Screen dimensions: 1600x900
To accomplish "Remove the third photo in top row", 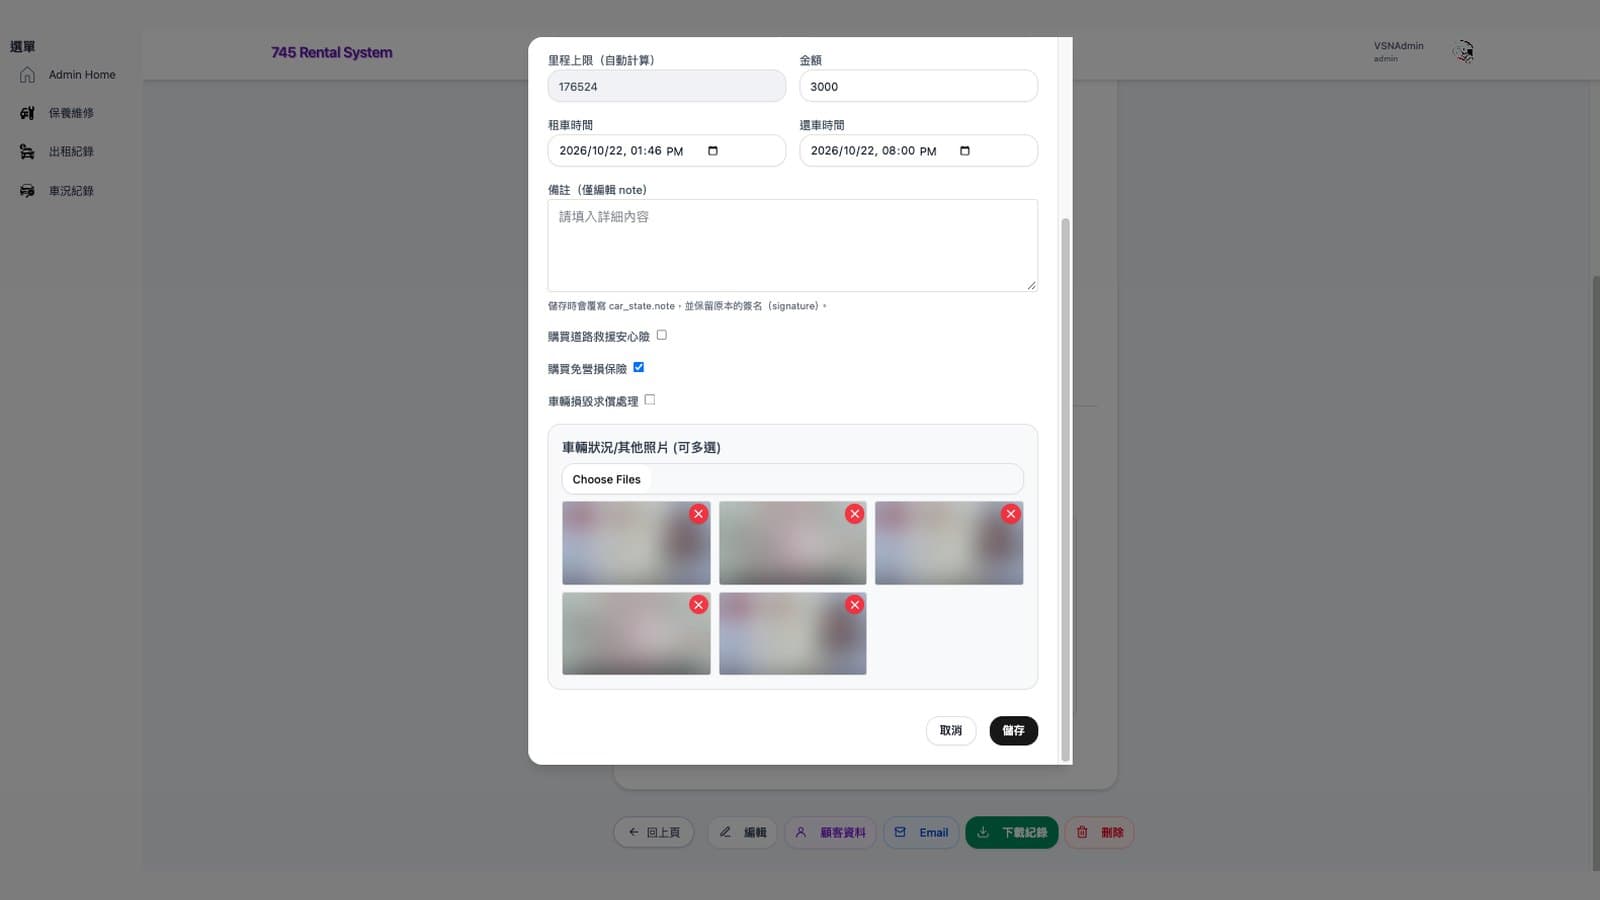I will point(1011,514).
